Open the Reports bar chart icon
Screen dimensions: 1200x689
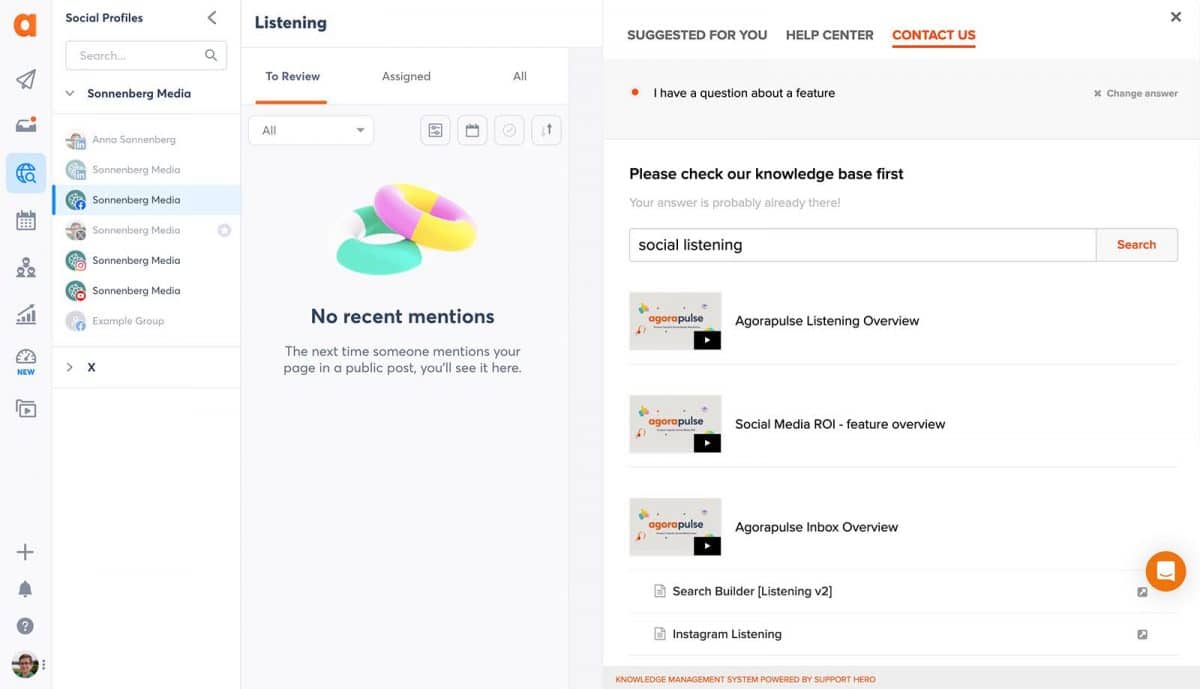pos(26,314)
